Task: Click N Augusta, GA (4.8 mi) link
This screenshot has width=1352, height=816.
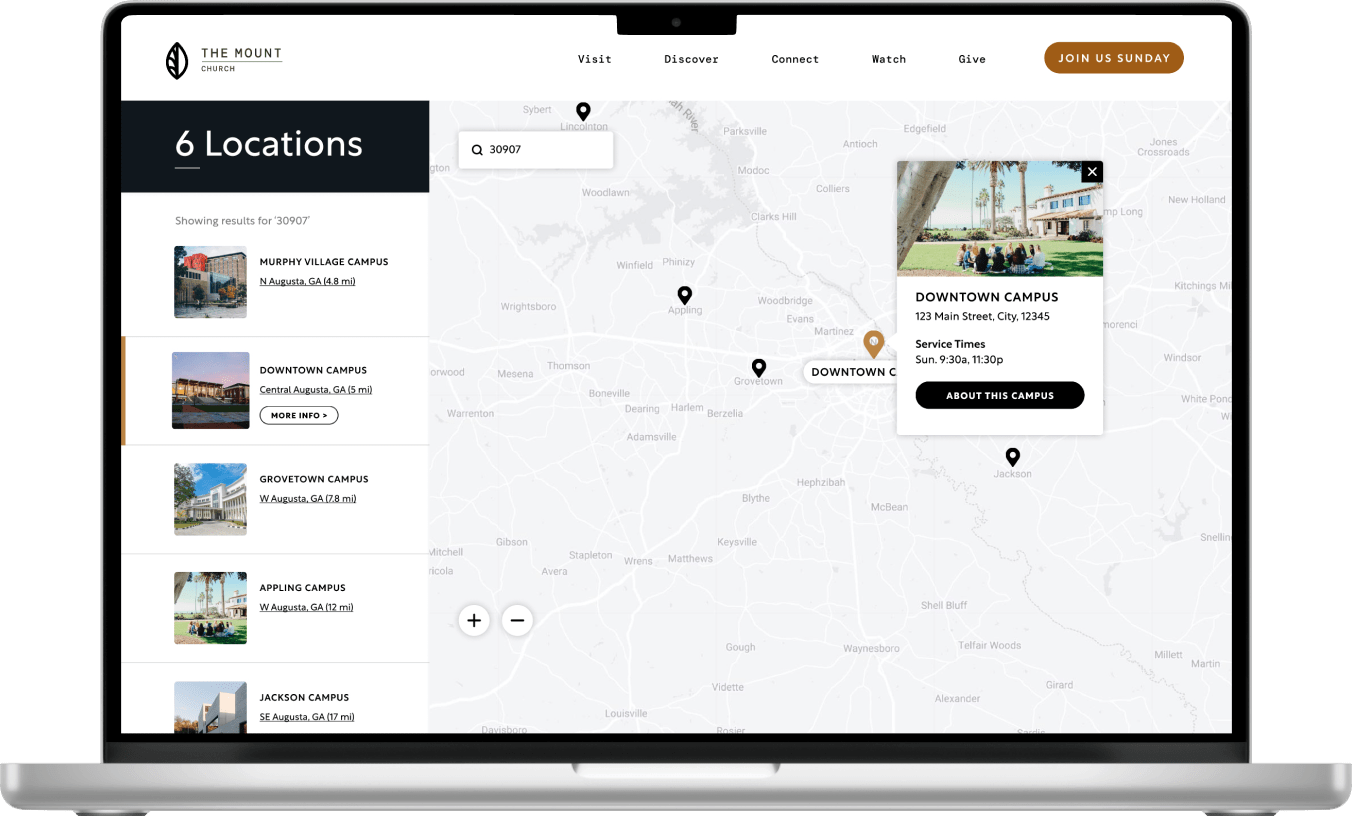Action: 307,281
